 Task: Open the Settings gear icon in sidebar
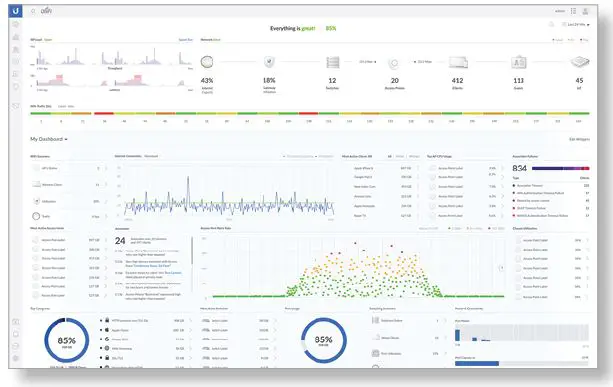[x=16, y=358]
